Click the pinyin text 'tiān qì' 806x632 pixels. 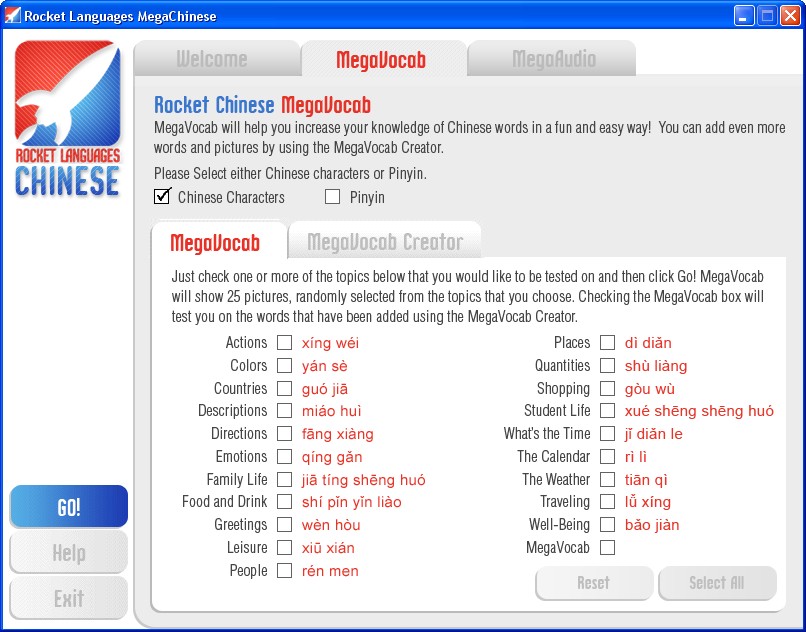pyautogui.click(x=646, y=480)
